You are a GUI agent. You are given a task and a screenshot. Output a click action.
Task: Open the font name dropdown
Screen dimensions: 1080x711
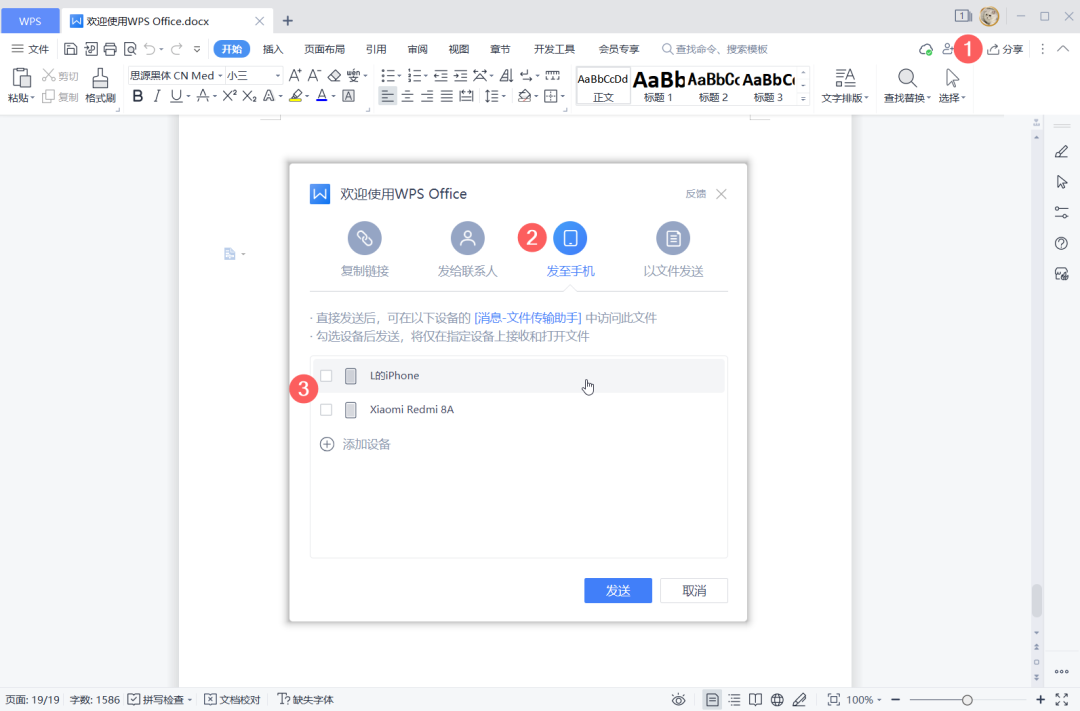pyautogui.click(x=220, y=76)
